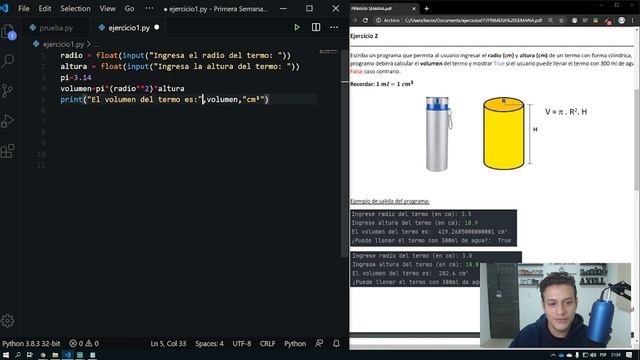
Task: Open the Windows Start menu
Action: point(6,355)
